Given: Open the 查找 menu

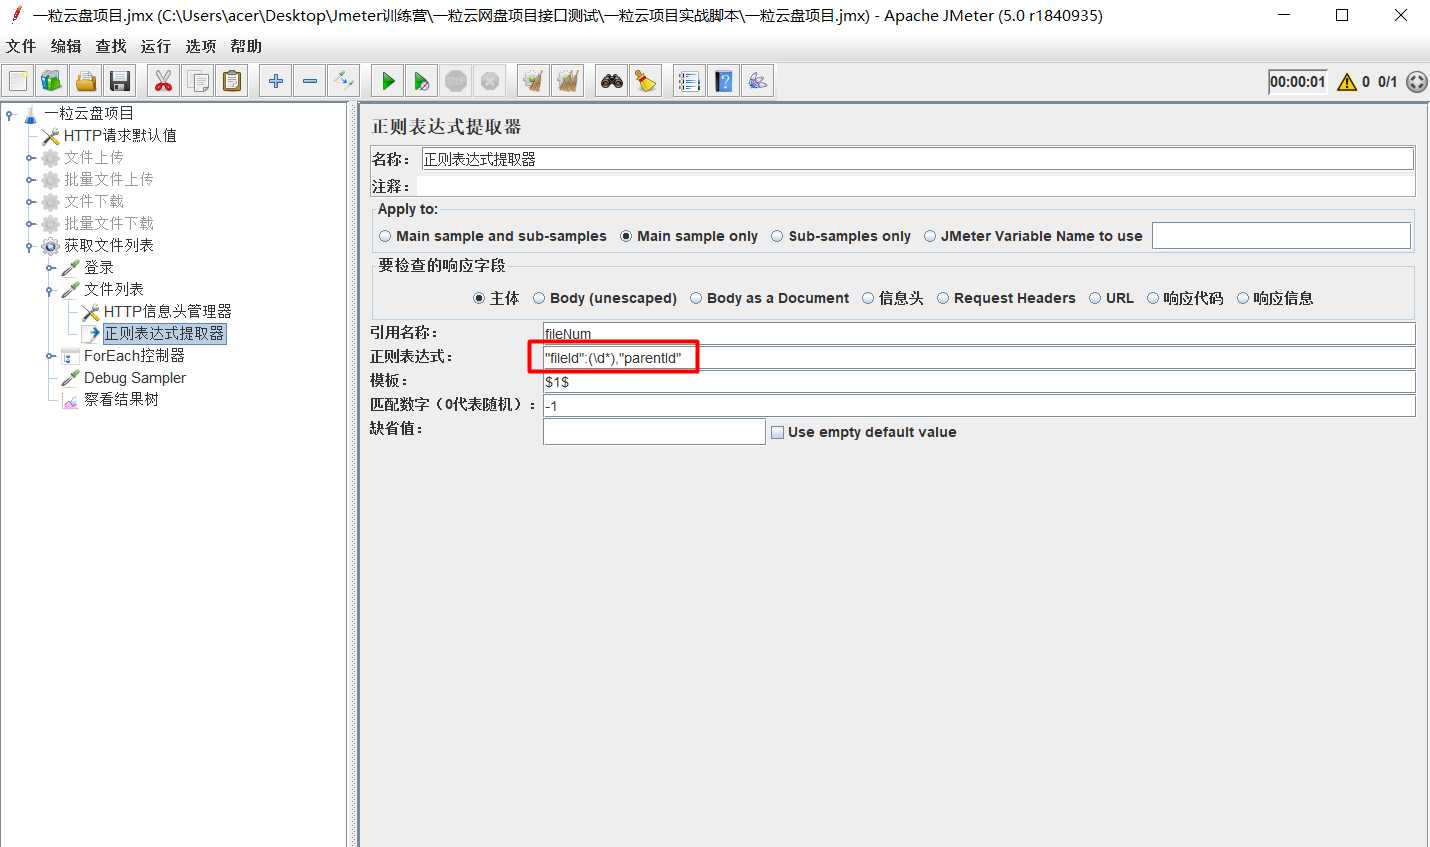Looking at the screenshot, I should pos(111,46).
